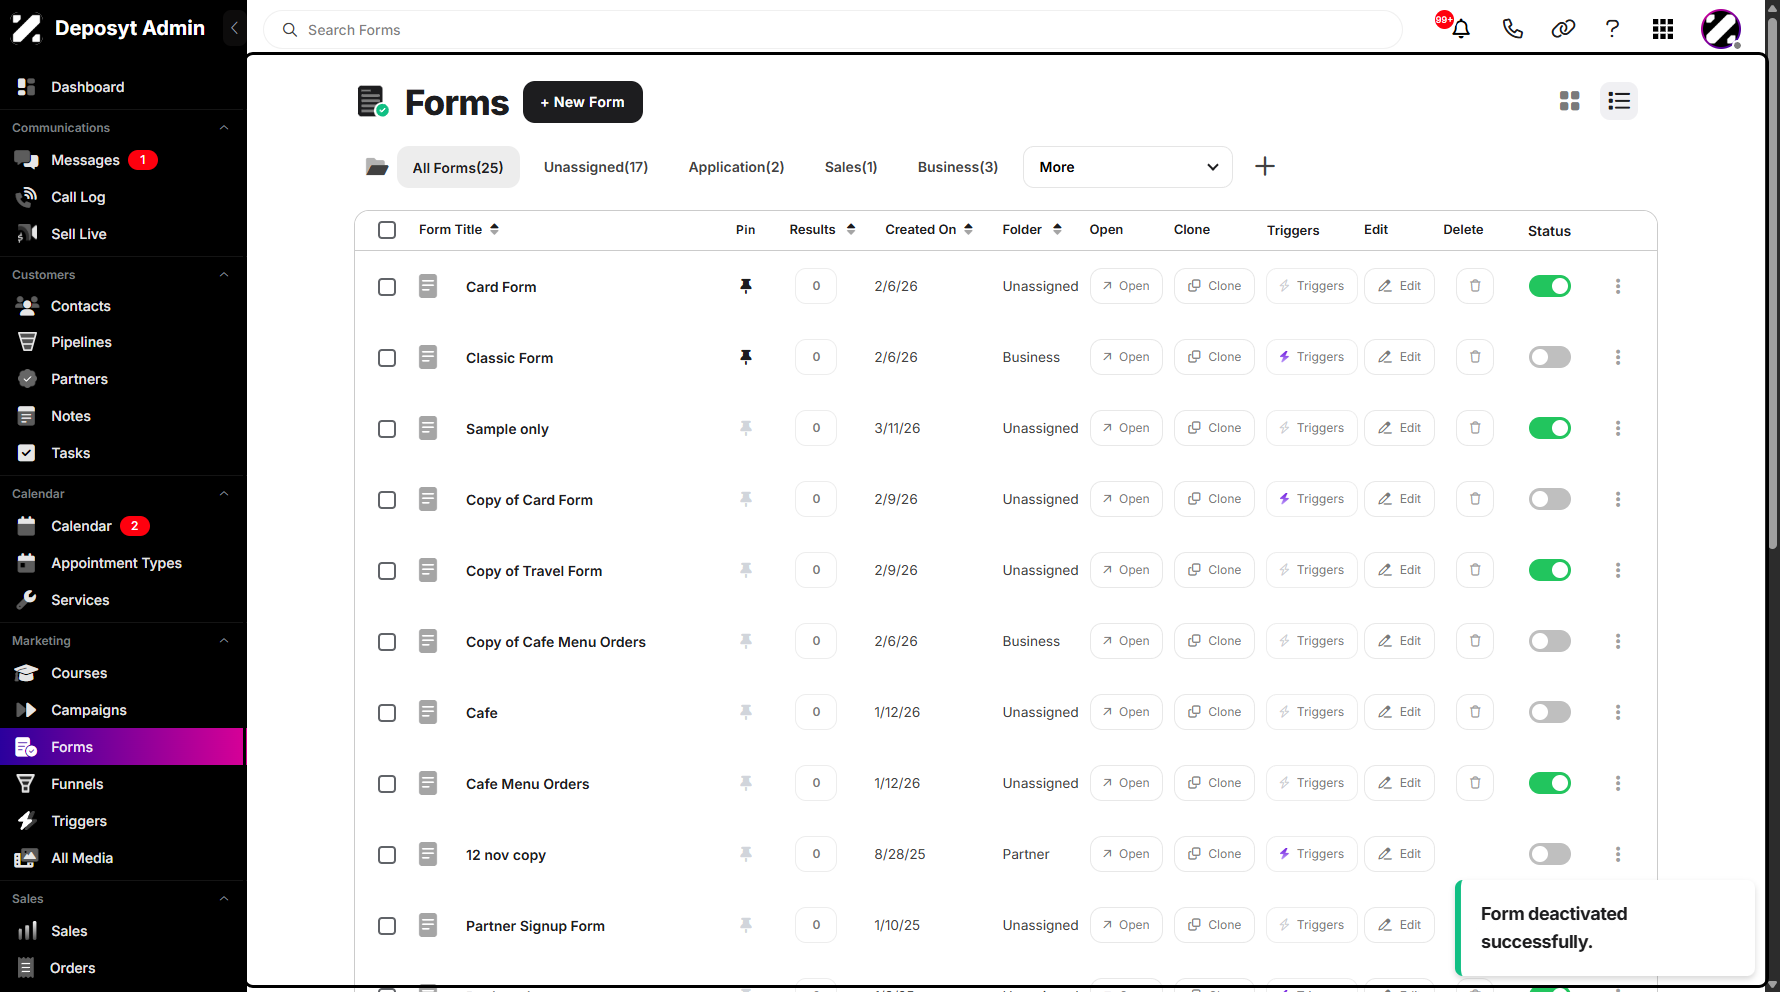Screen dimensions: 1780x992
Task: Pin the Sample only form
Action: 746,428
